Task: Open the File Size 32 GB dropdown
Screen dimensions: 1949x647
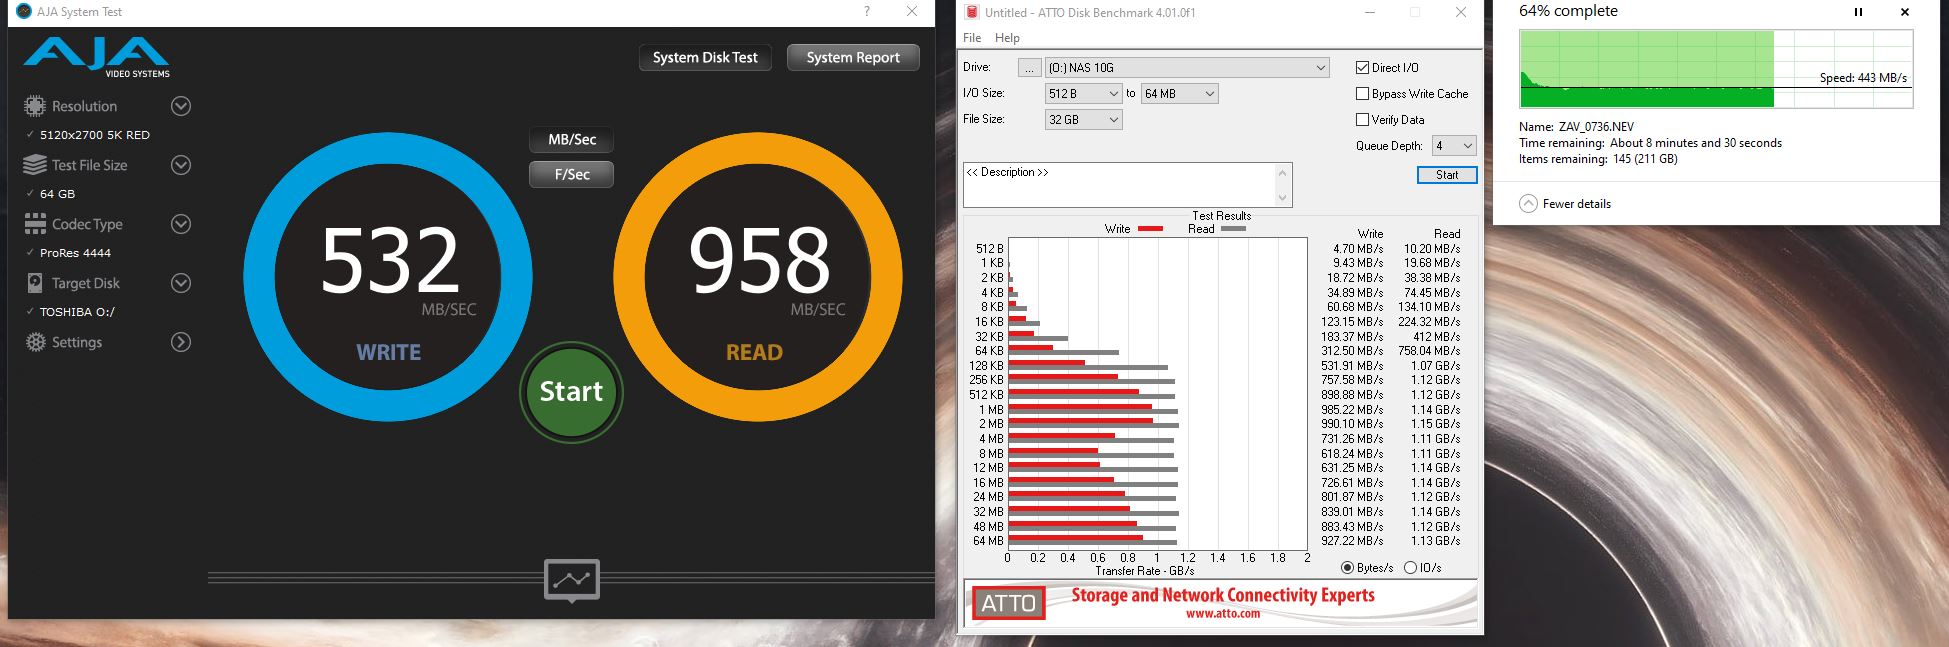Action: 1084,120
